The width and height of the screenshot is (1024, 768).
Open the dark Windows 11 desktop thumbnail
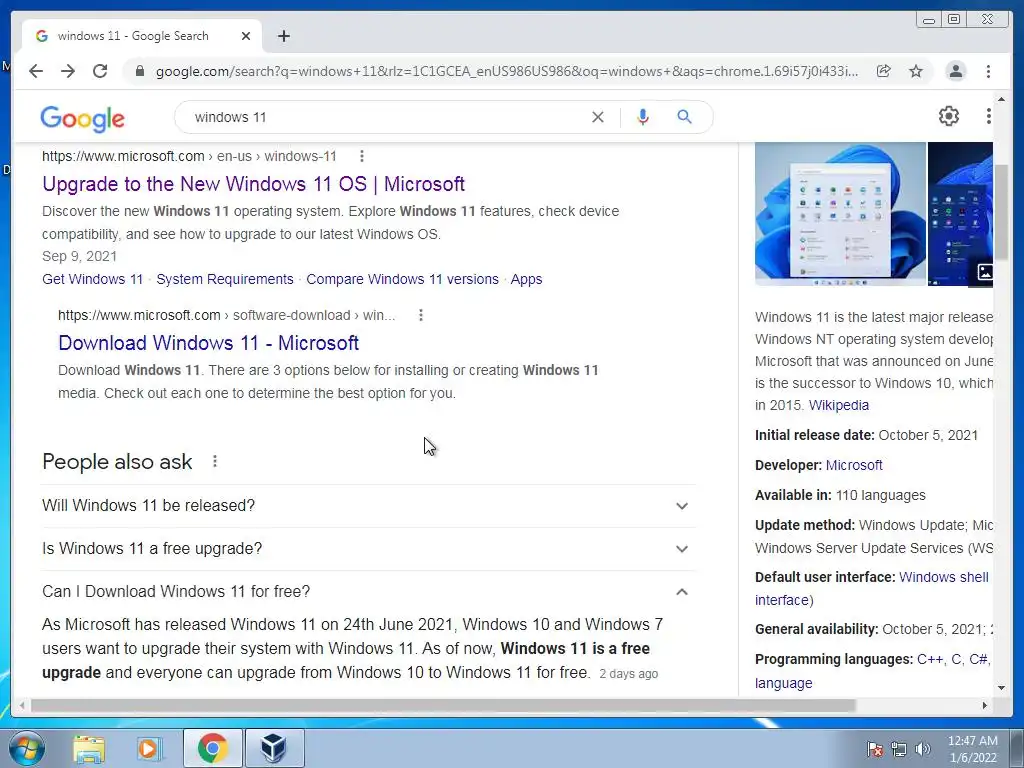point(960,214)
